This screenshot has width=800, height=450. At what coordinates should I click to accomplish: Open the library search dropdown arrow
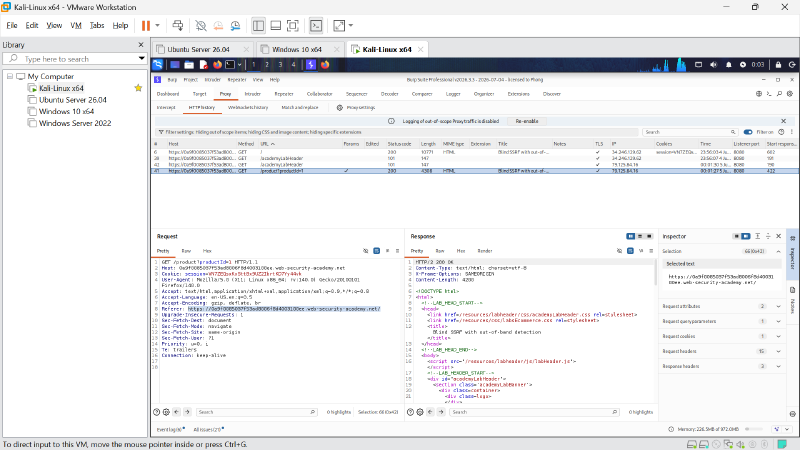coord(141,59)
